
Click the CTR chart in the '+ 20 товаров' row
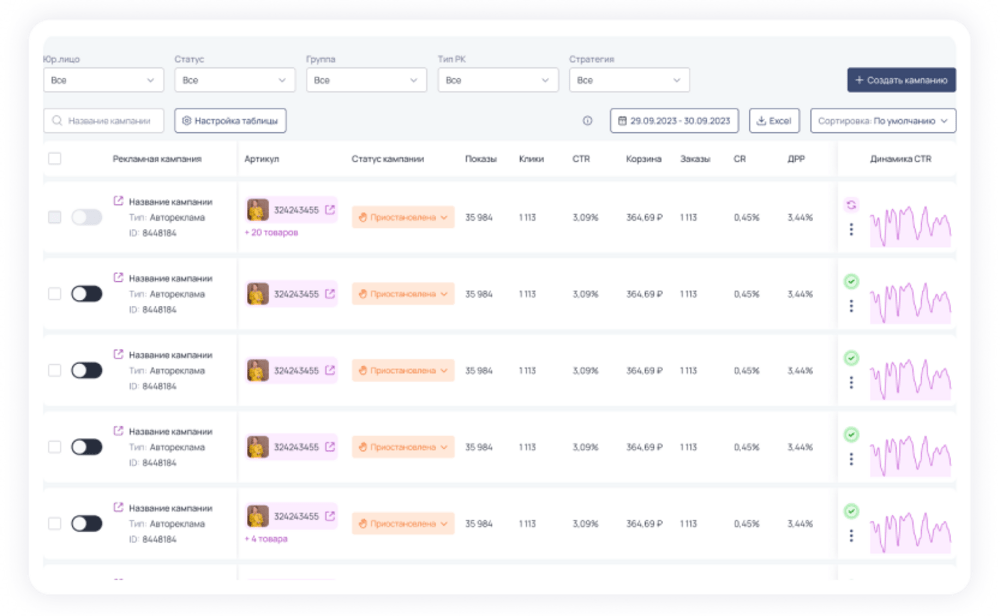(x=910, y=226)
